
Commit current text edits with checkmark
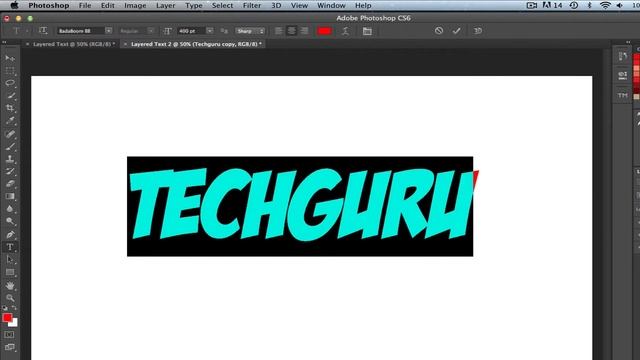point(456,31)
